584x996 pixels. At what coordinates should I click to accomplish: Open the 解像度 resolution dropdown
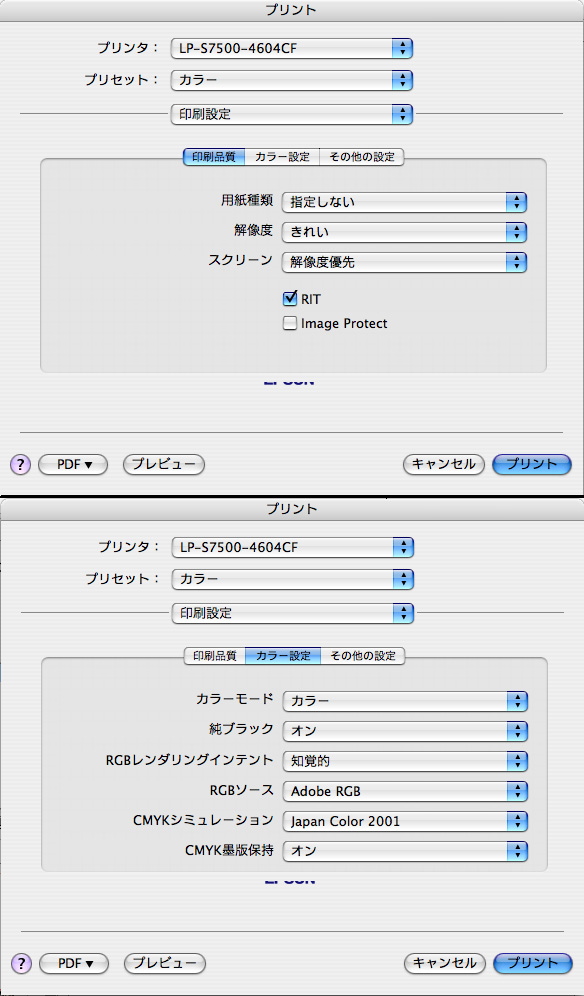click(x=405, y=232)
